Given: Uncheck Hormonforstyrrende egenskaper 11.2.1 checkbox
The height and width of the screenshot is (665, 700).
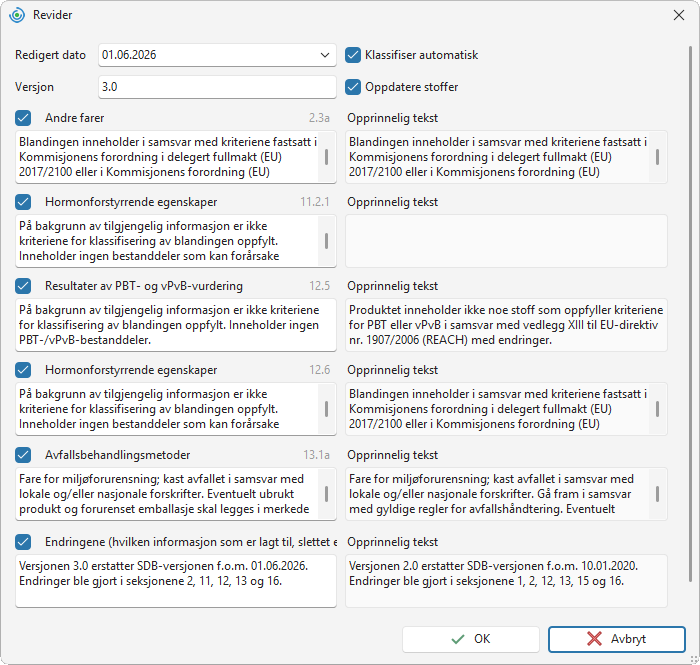Looking at the screenshot, I should (x=23, y=202).
